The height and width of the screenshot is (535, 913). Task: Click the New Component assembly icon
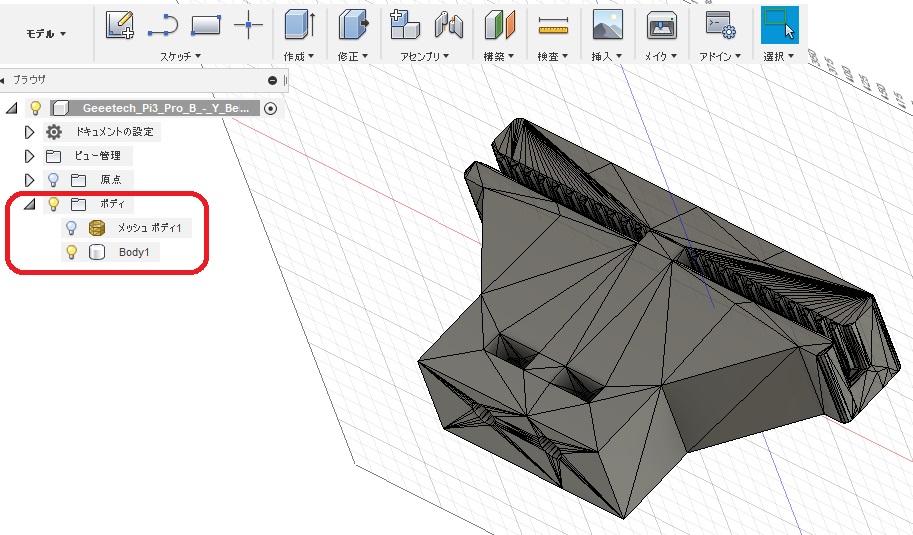tap(405, 25)
